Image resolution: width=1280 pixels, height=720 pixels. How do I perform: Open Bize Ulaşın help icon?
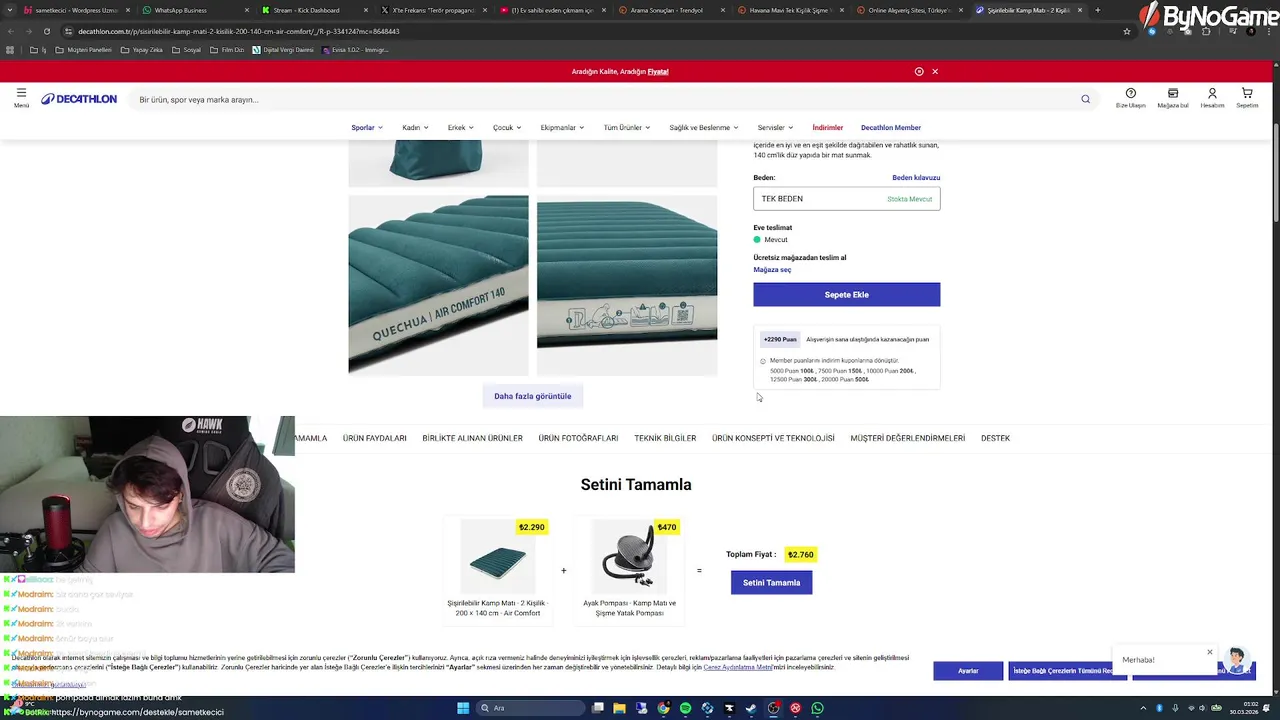point(1131,97)
